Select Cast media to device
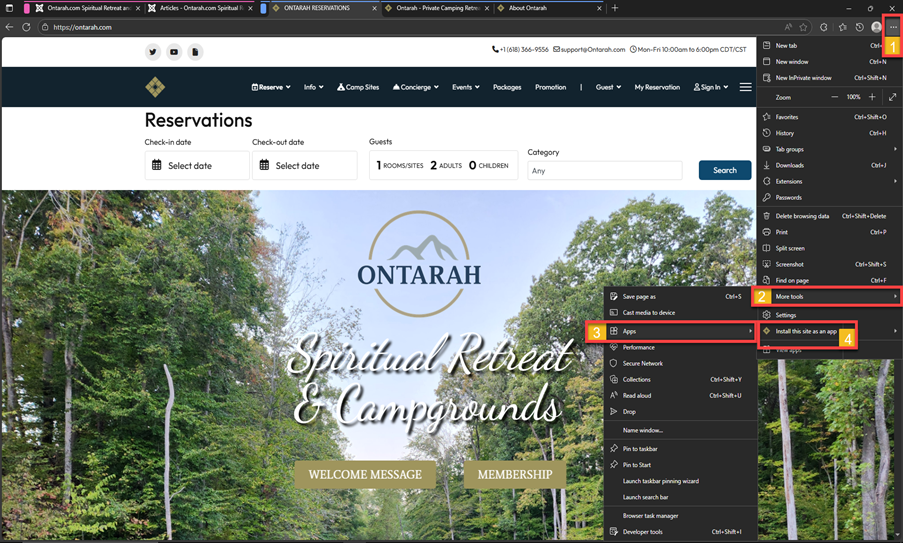 pos(680,313)
